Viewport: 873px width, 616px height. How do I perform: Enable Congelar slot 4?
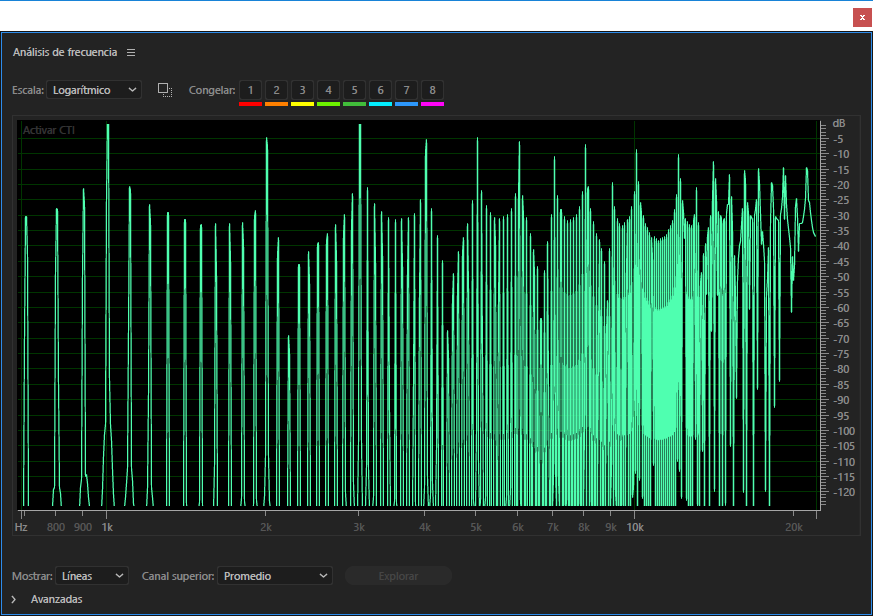point(328,90)
